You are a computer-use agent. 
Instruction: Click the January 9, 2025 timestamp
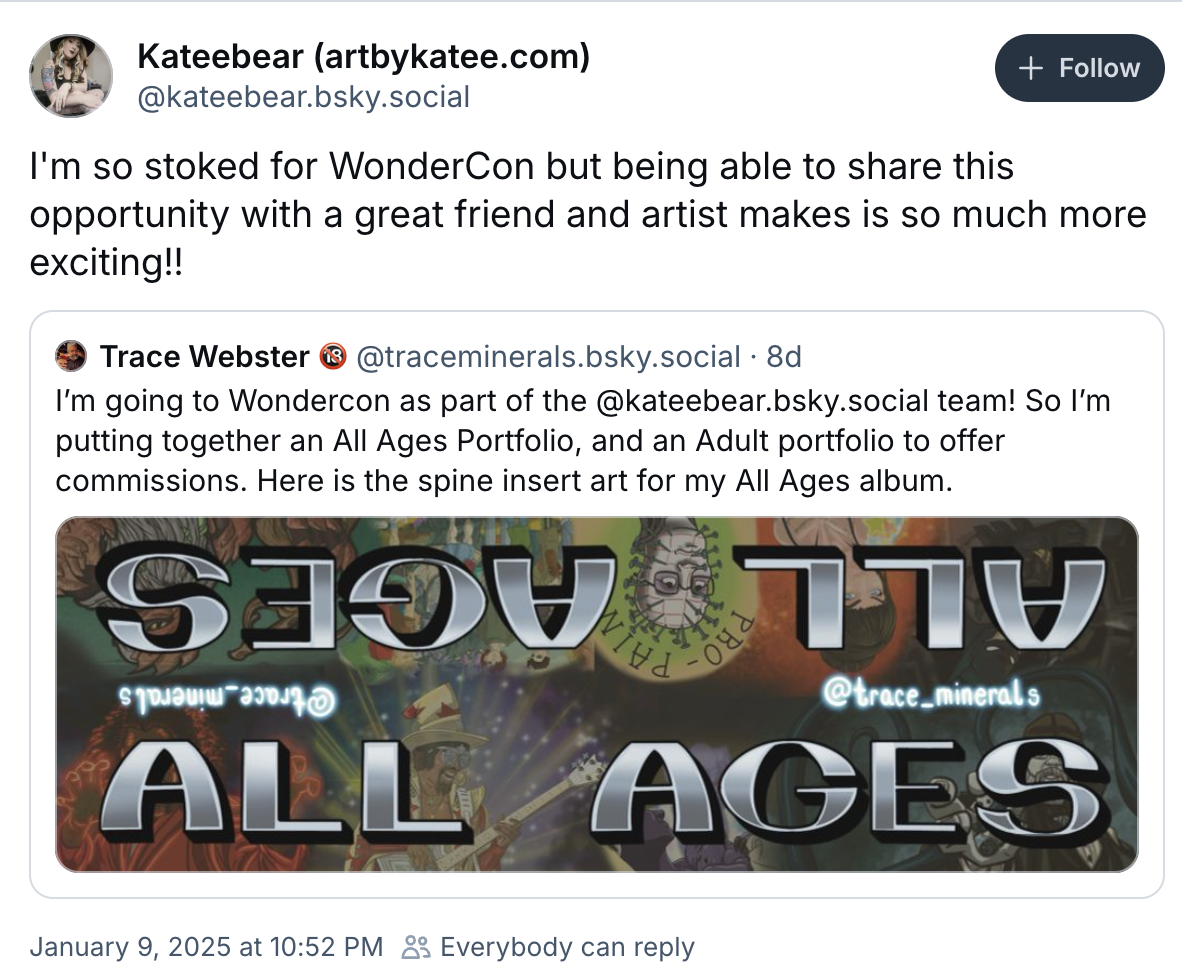click(205, 947)
